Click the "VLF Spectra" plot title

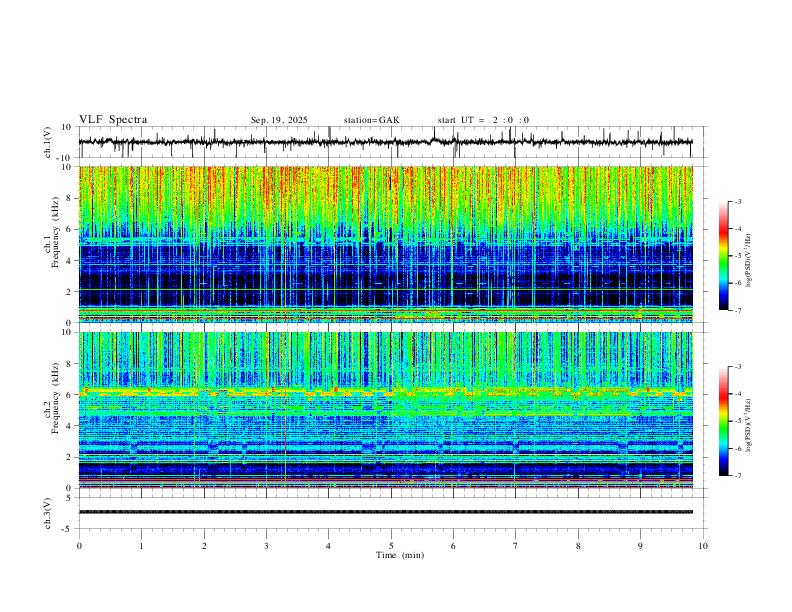113,120
